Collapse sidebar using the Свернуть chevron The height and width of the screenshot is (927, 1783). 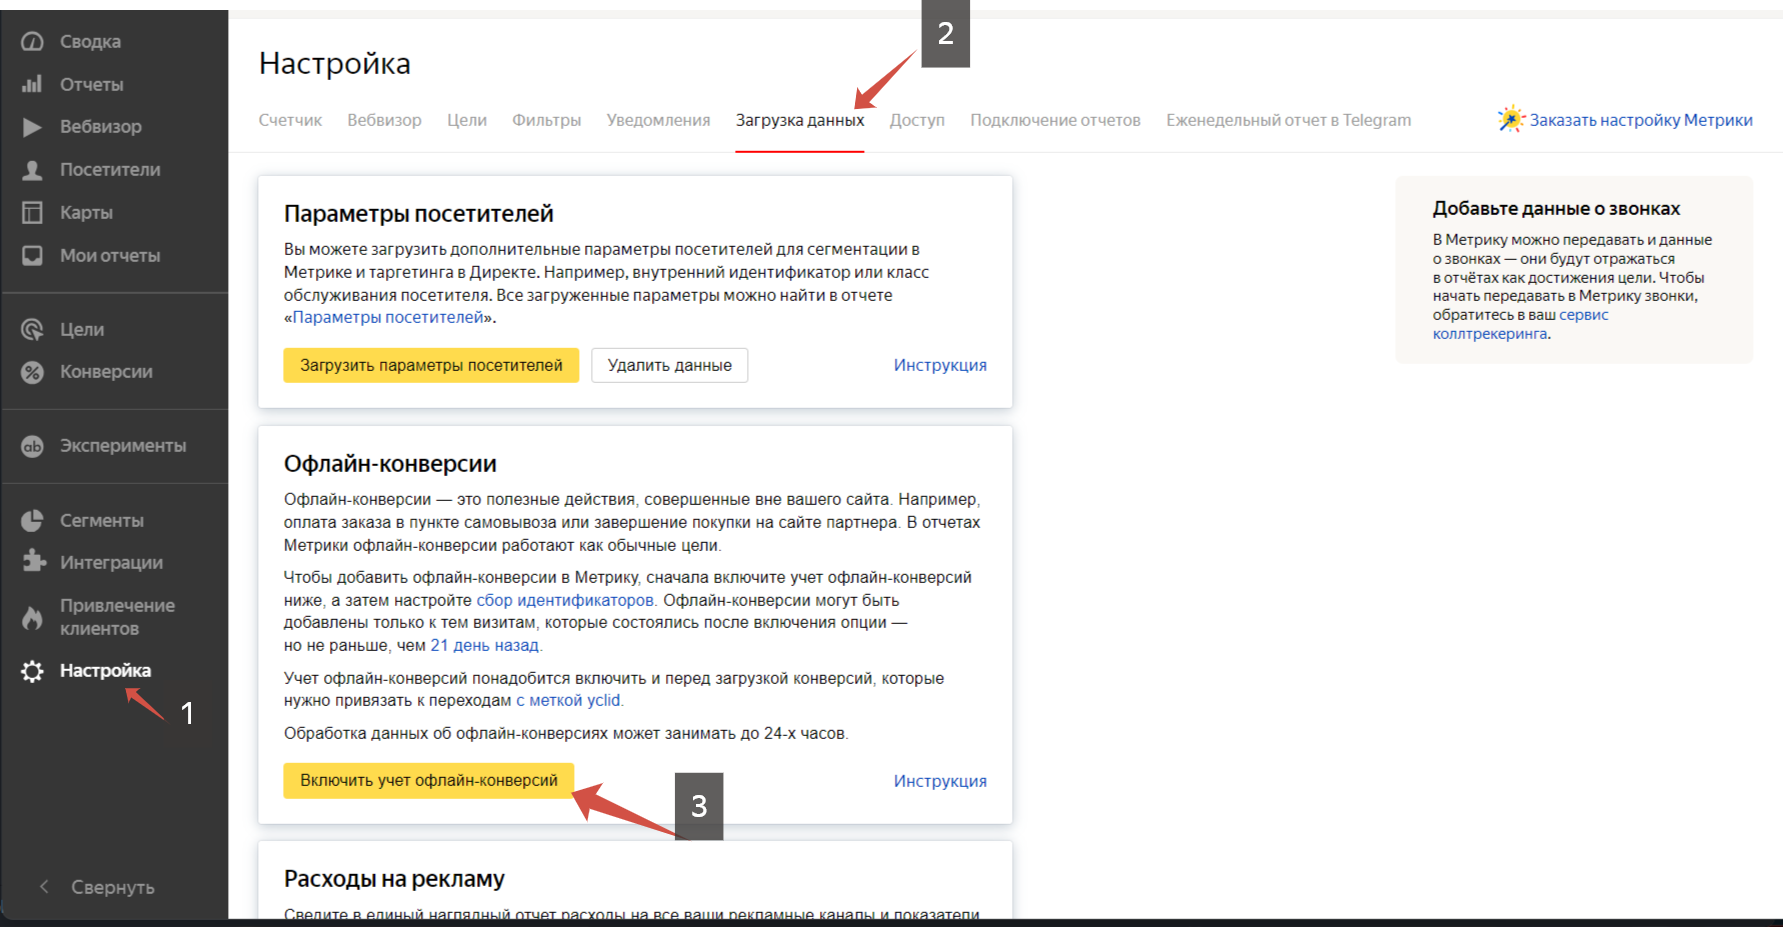(x=44, y=887)
